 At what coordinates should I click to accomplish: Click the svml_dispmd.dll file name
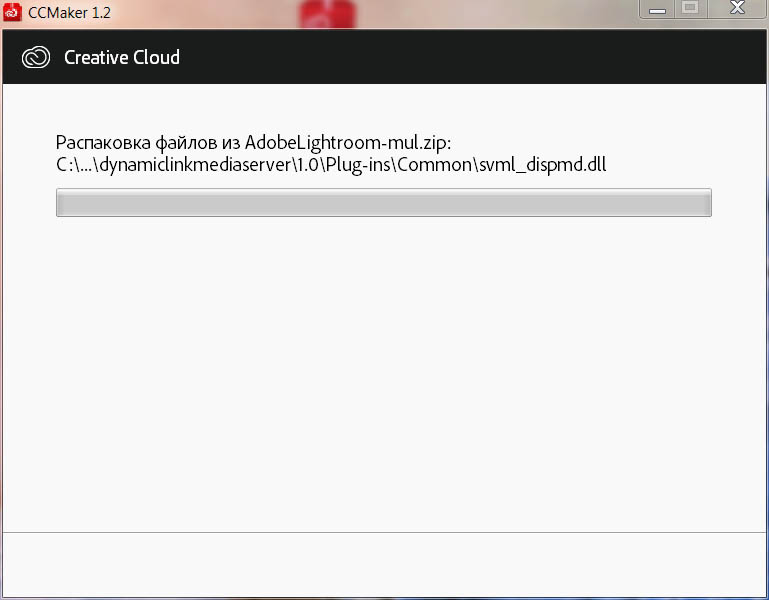(x=552, y=164)
